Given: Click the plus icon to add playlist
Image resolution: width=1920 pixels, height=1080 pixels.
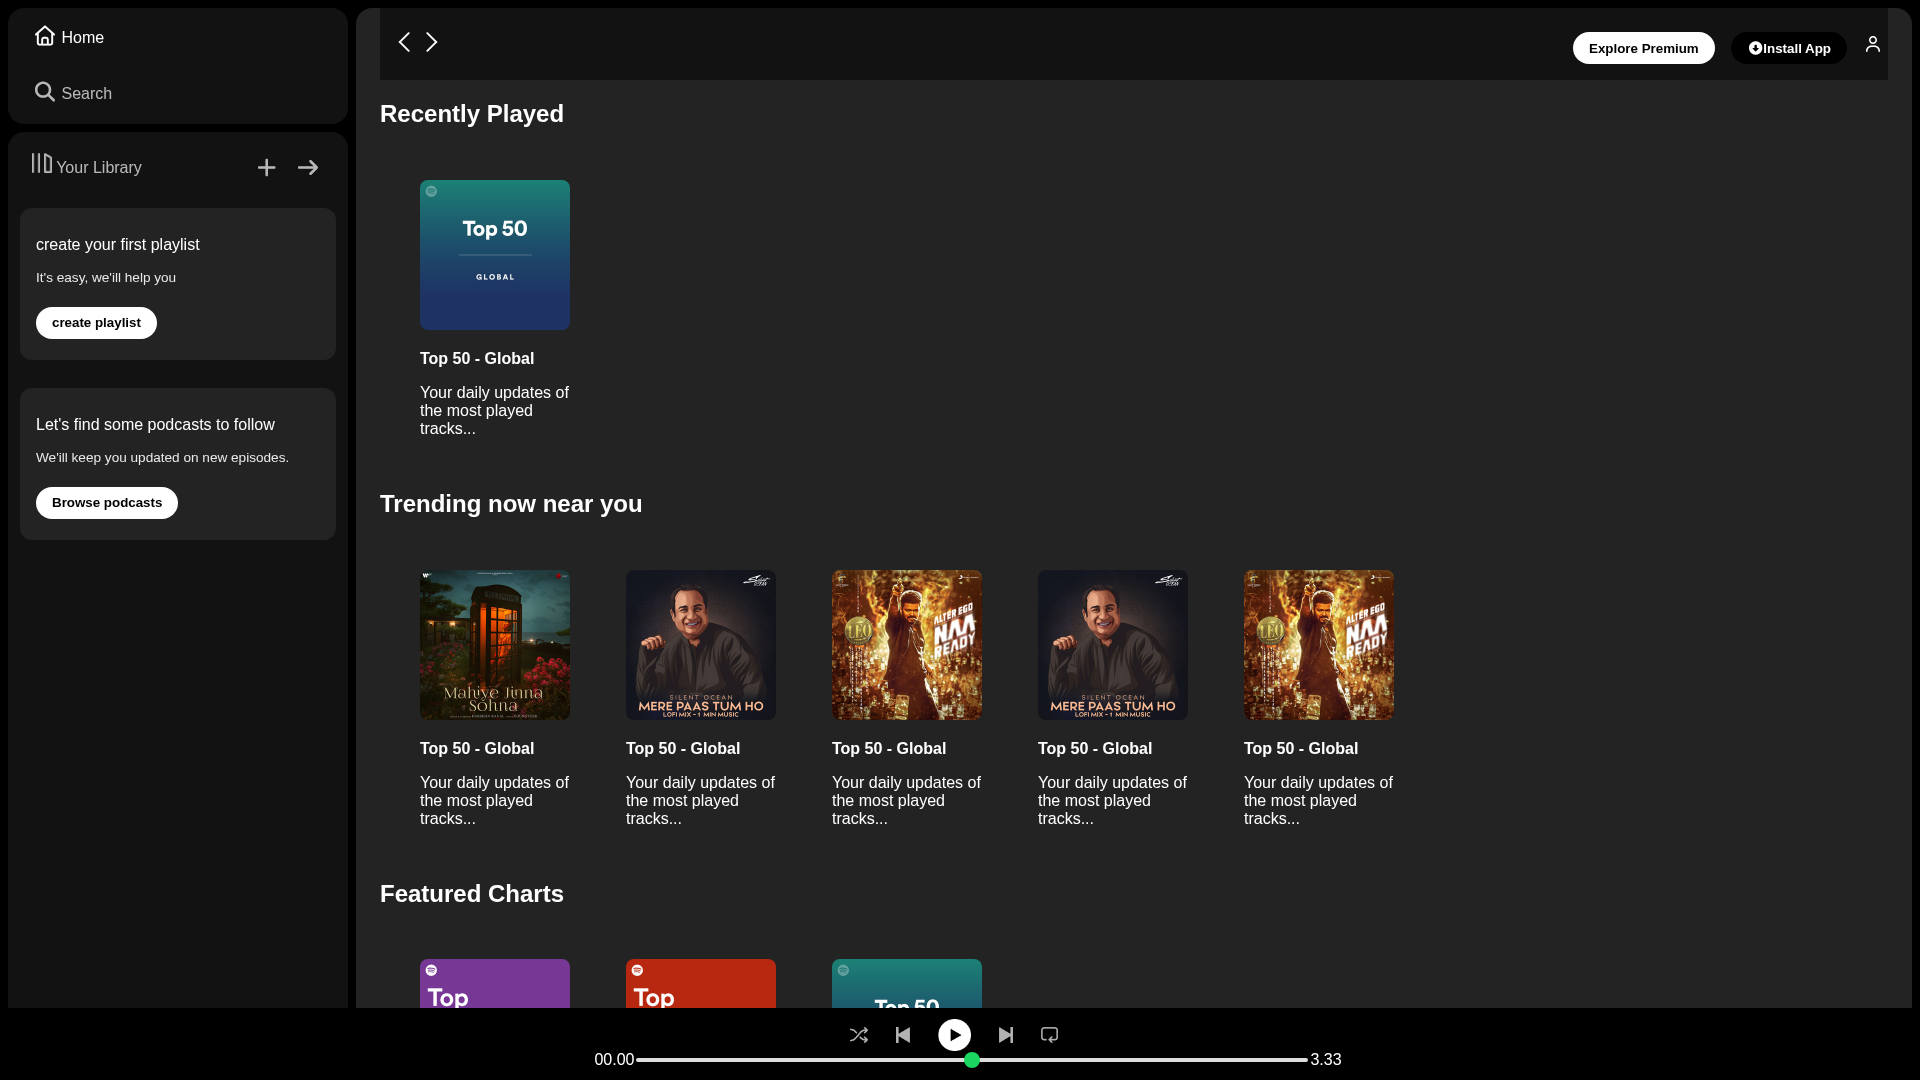Looking at the screenshot, I should [x=266, y=168].
